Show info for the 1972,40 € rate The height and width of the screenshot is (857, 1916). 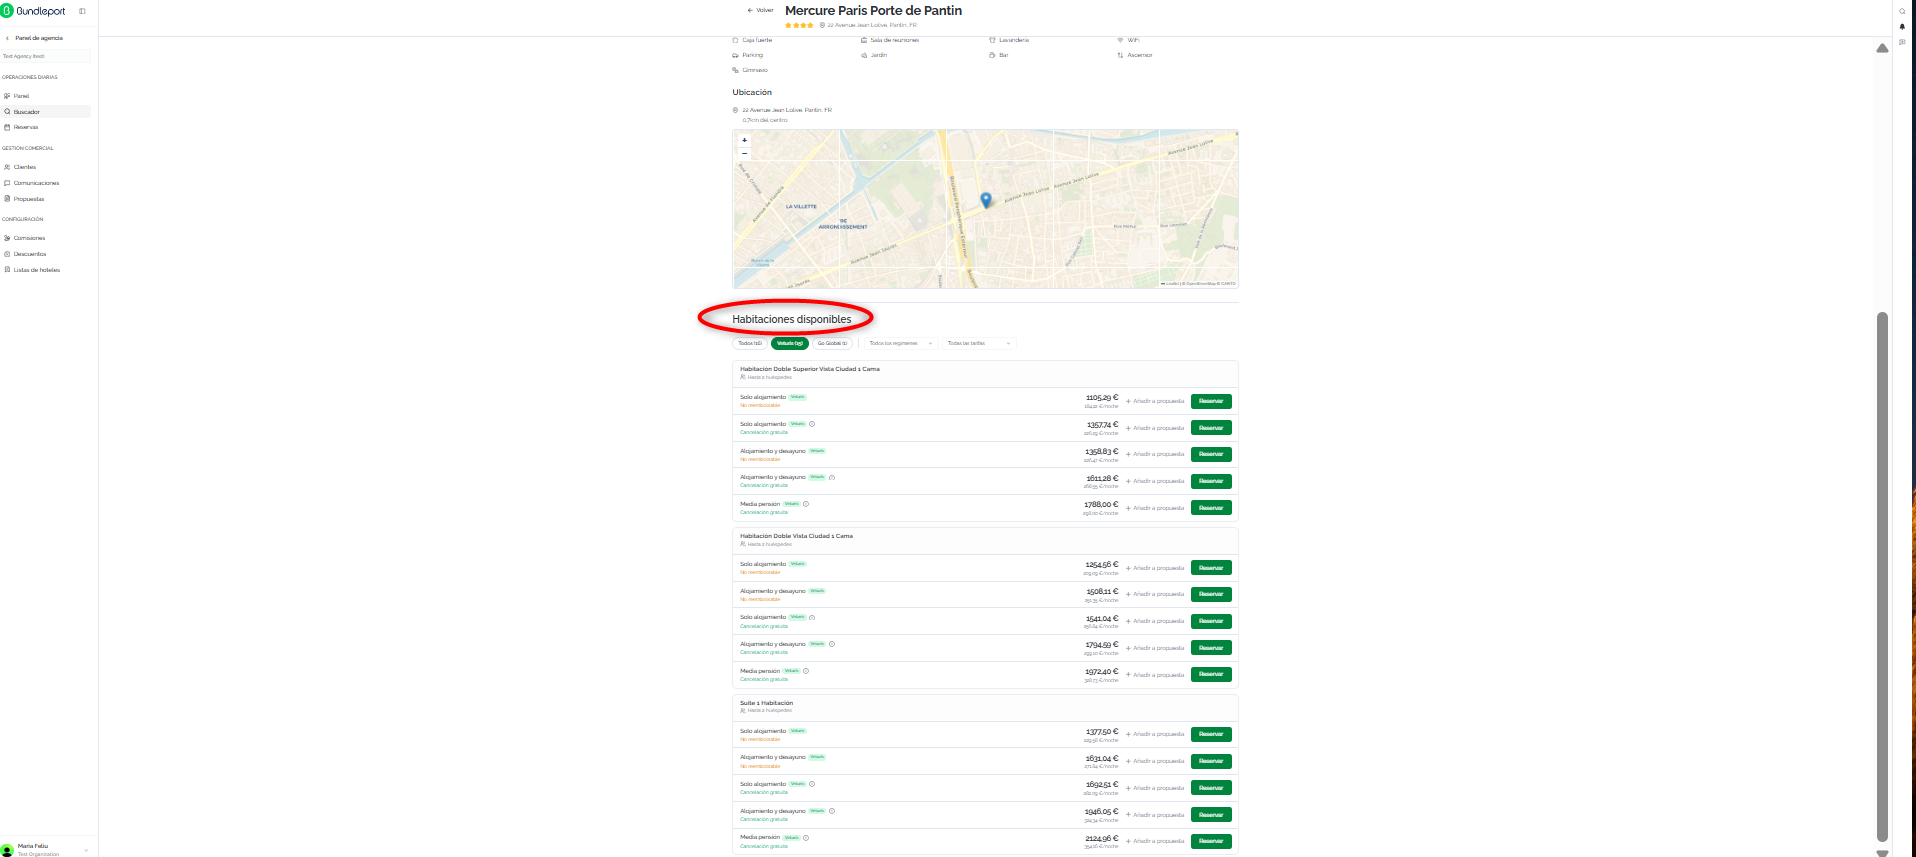[x=806, y=671]
